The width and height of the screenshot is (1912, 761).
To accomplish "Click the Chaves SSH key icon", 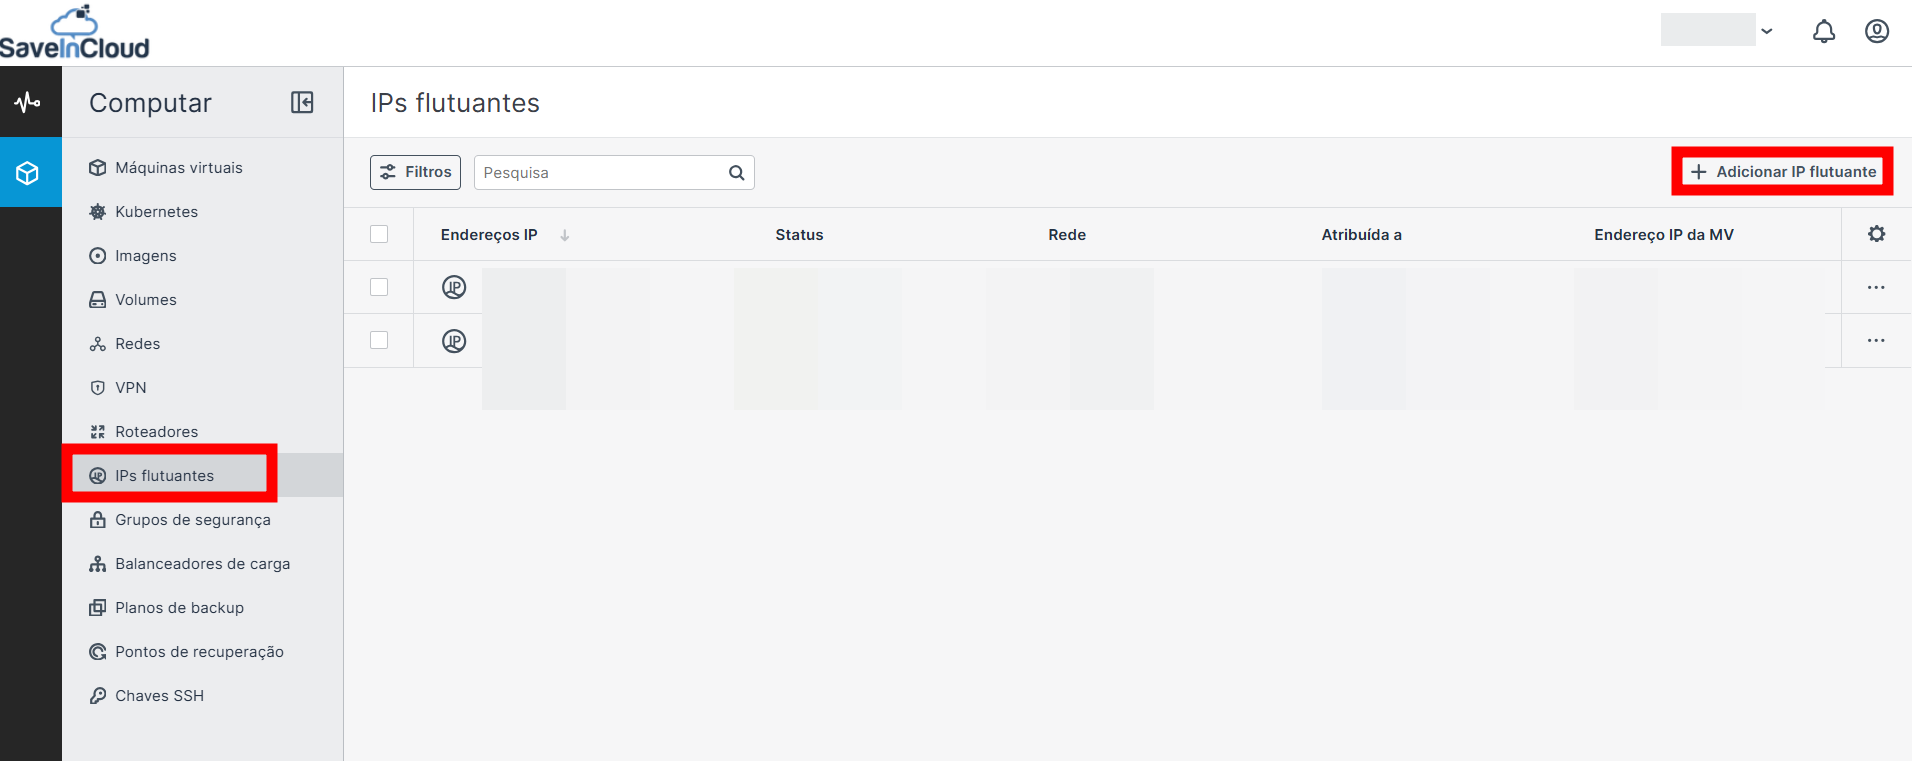I will coord(98,696).
